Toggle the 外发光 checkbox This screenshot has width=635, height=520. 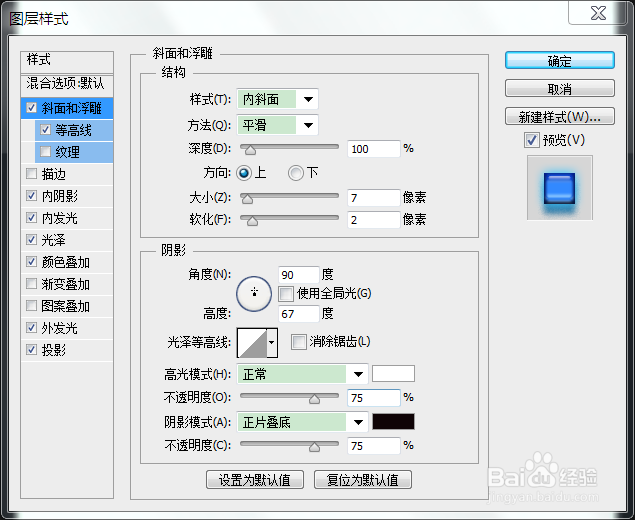[31, 327]
